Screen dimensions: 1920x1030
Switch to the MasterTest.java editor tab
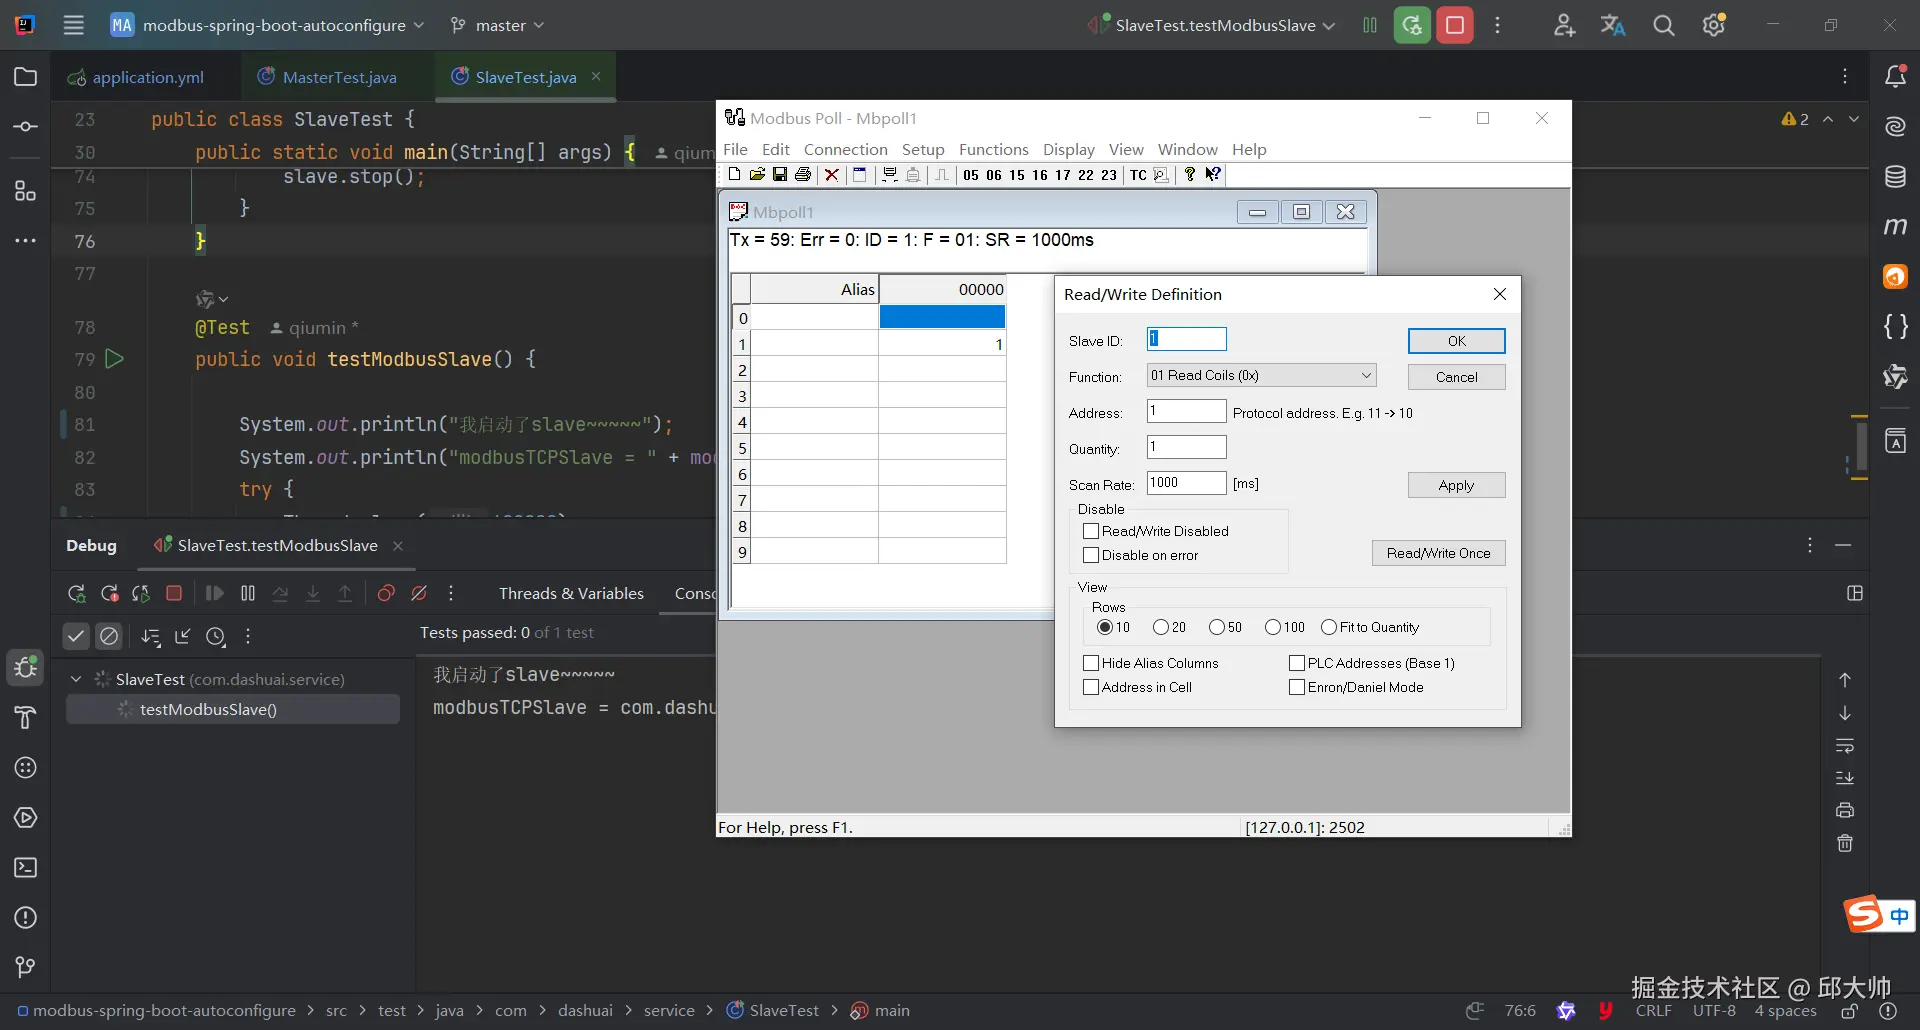point(338,77)
